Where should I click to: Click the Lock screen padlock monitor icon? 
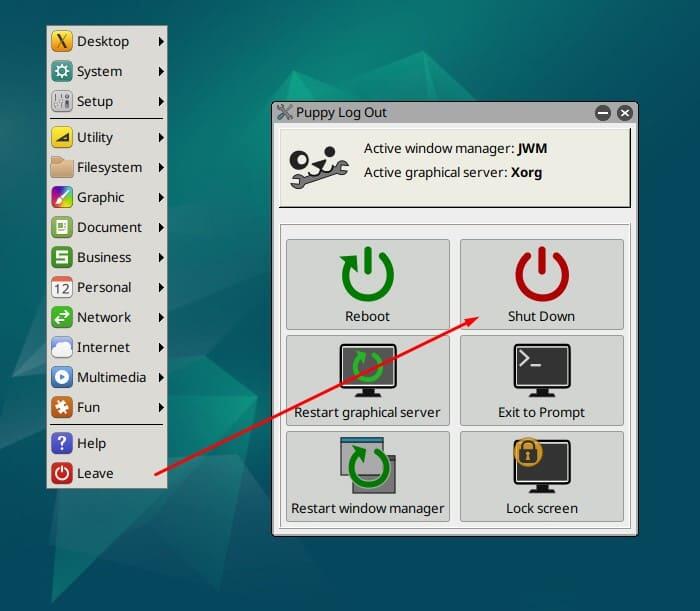pos(542,465)
